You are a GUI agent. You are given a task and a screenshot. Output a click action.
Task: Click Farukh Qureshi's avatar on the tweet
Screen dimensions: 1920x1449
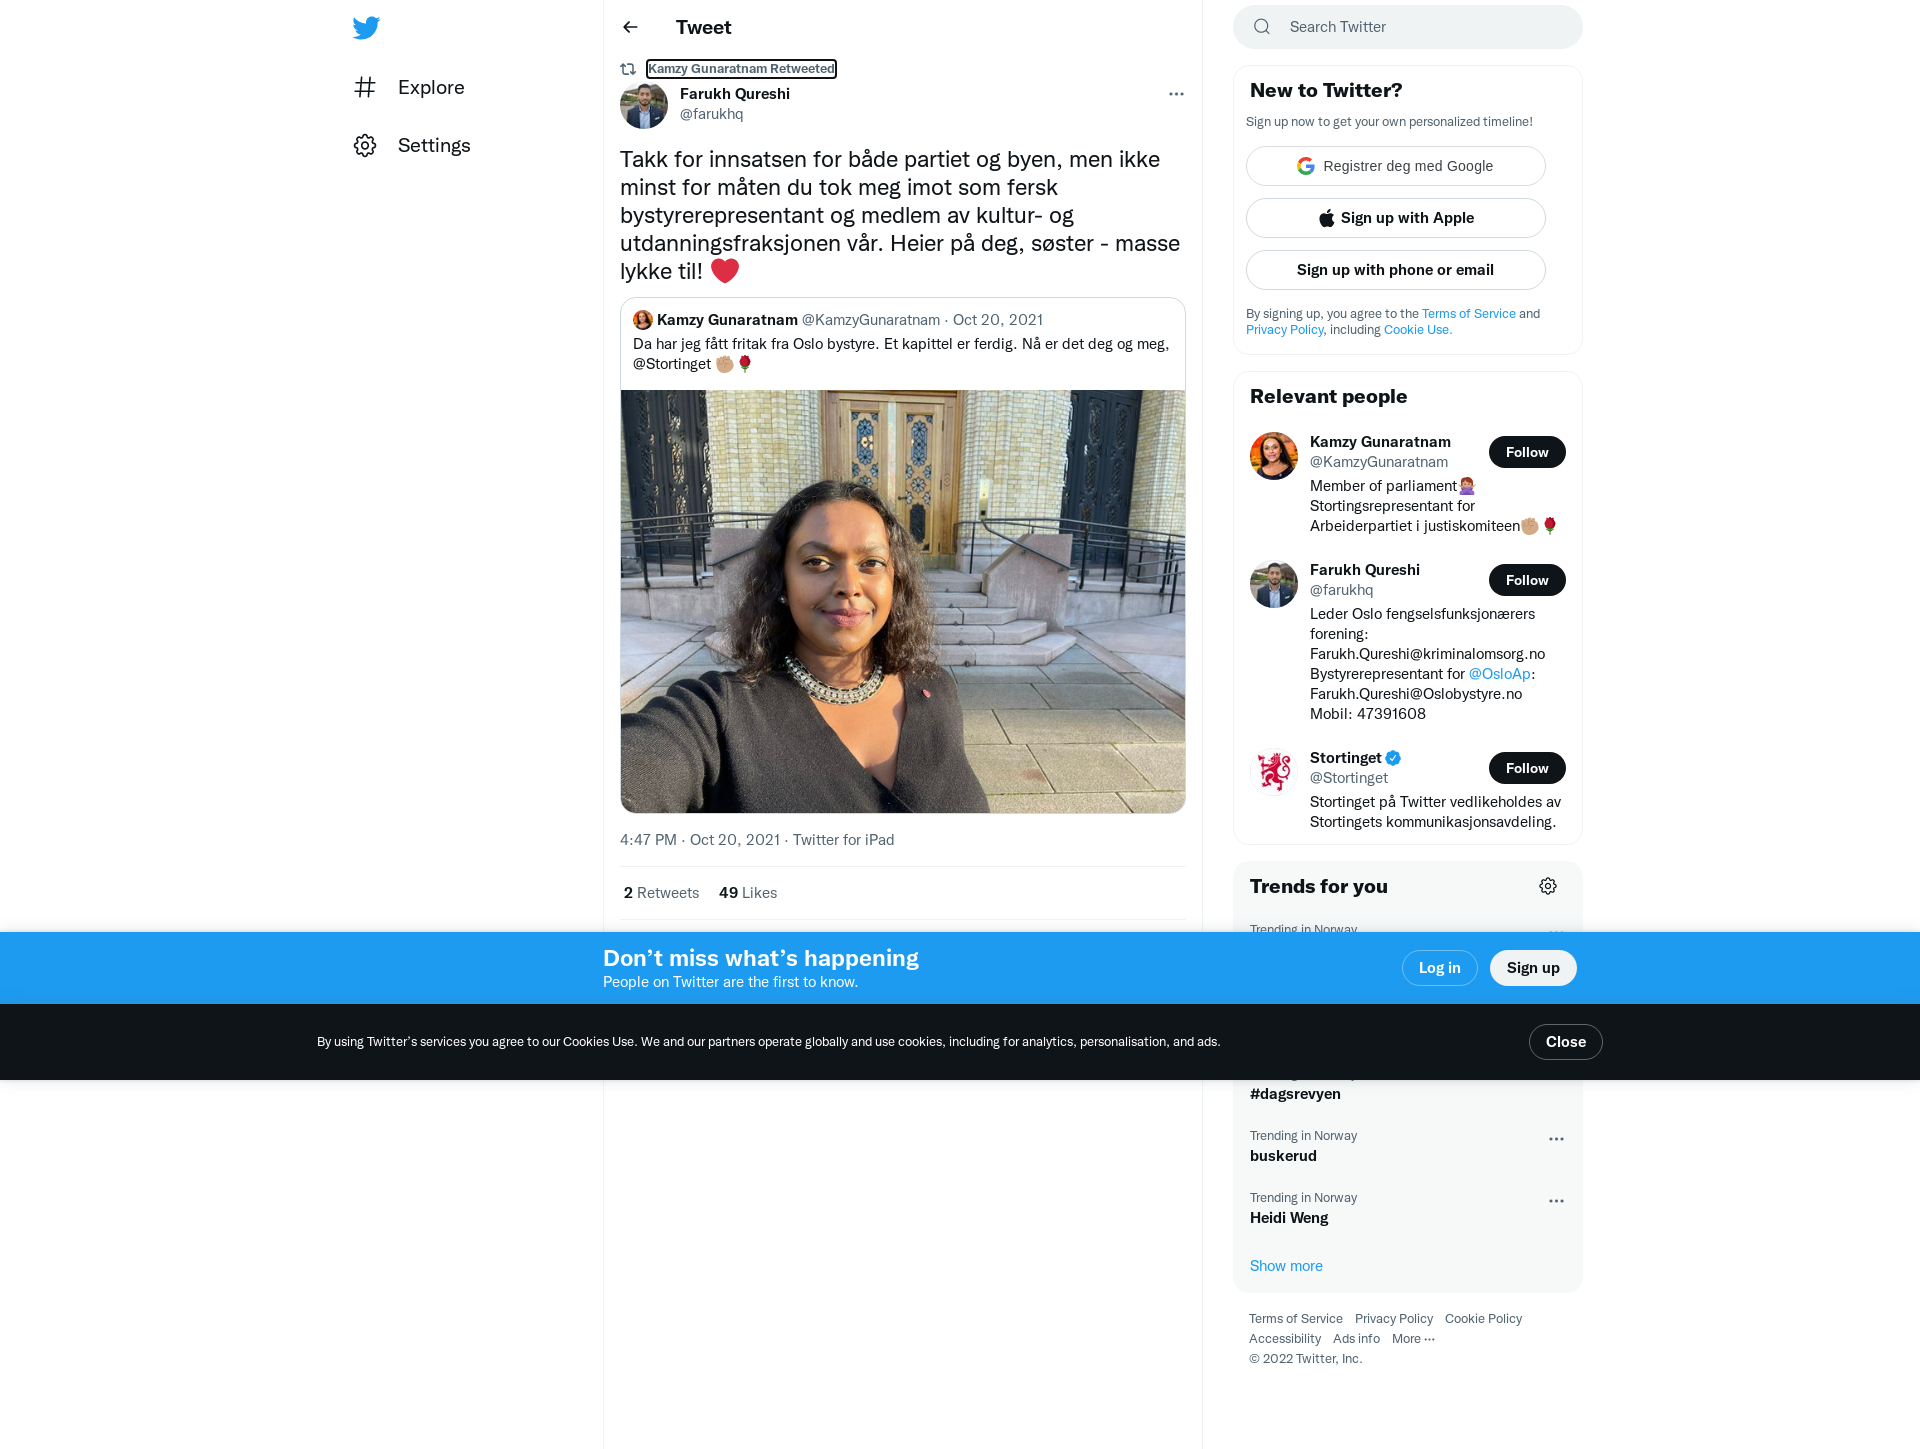point(644,105)
